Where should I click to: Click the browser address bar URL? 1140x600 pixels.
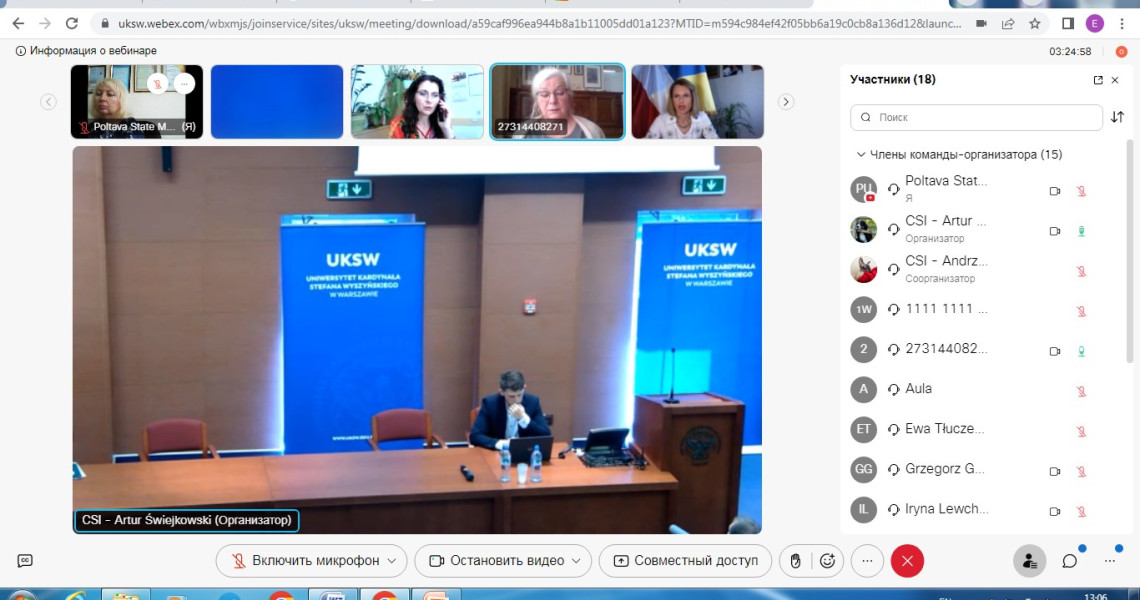539,24
